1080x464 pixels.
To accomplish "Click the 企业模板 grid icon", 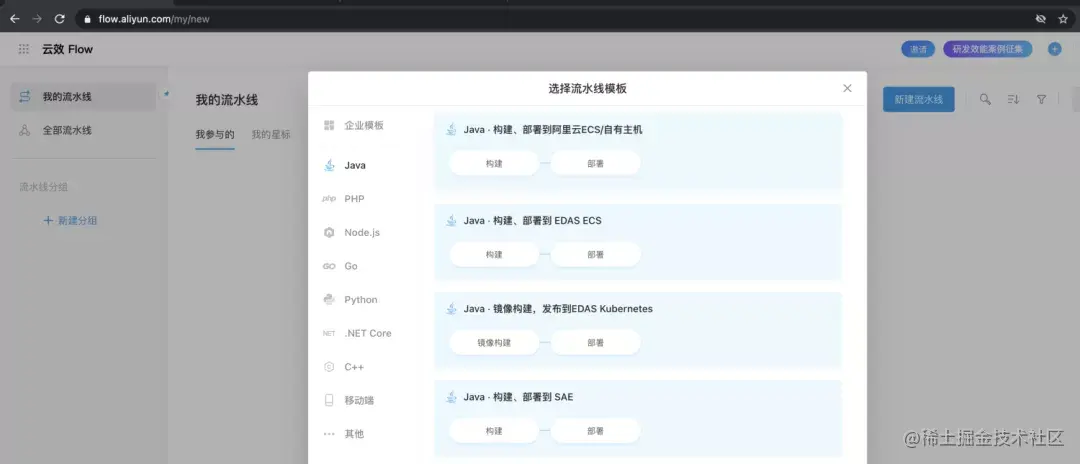I will coord(329,125).
